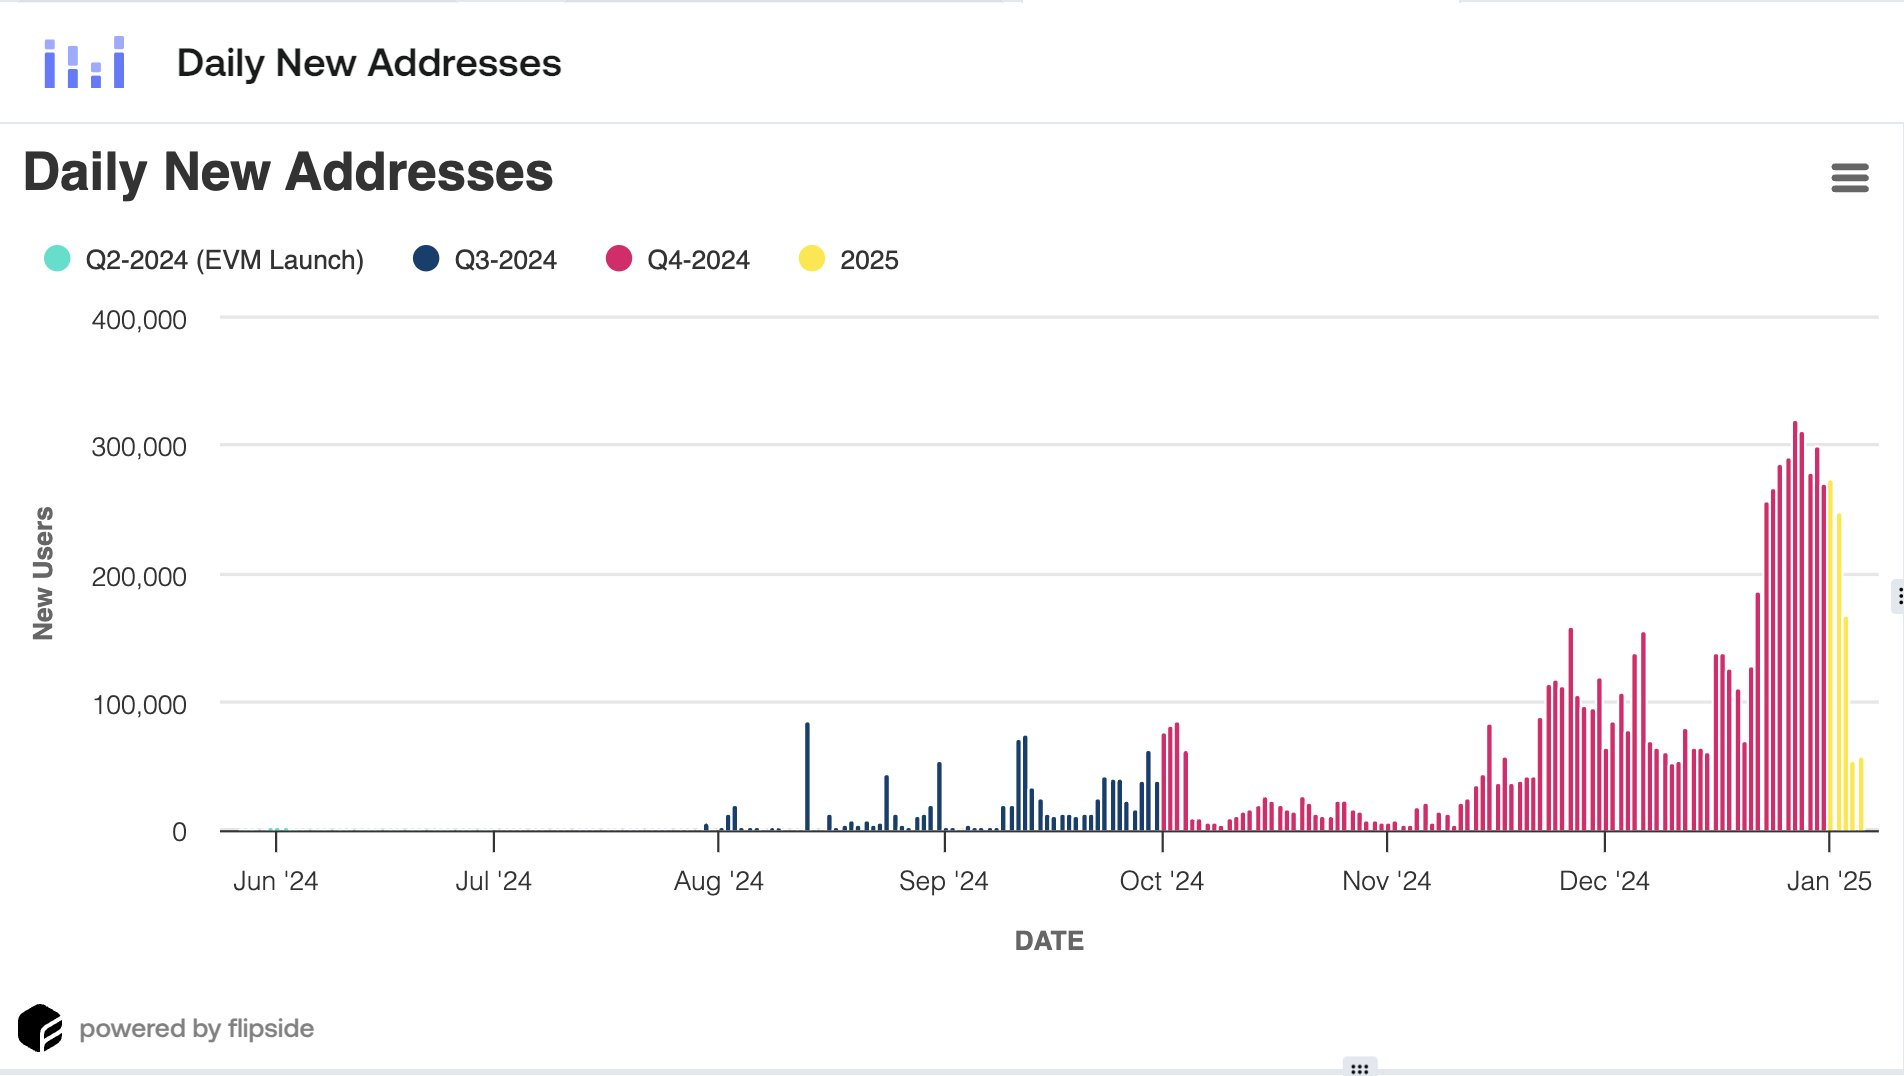Image resolution: width=1904 pixels, height=1076 pixels.
Task: Click the Oct '24 axis label
Action: [1161, 881]
